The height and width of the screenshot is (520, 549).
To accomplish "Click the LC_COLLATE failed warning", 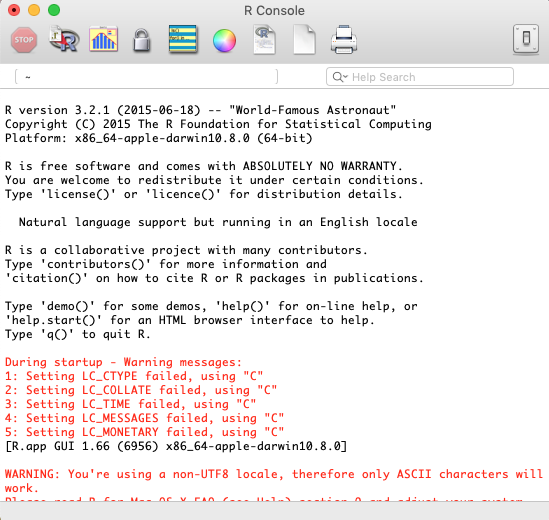I will pos(141,390).
